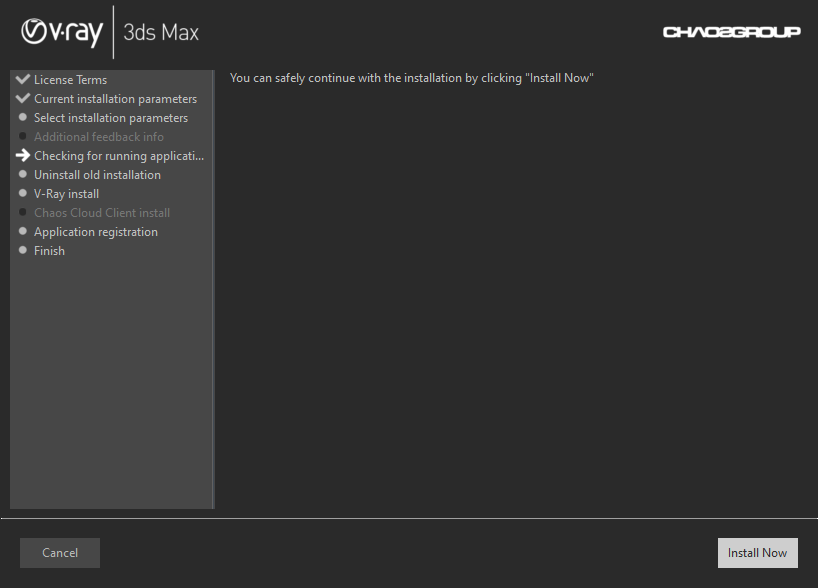Select the License Terms step
Viewport: 818px width, 588px height.
(71, 79)
